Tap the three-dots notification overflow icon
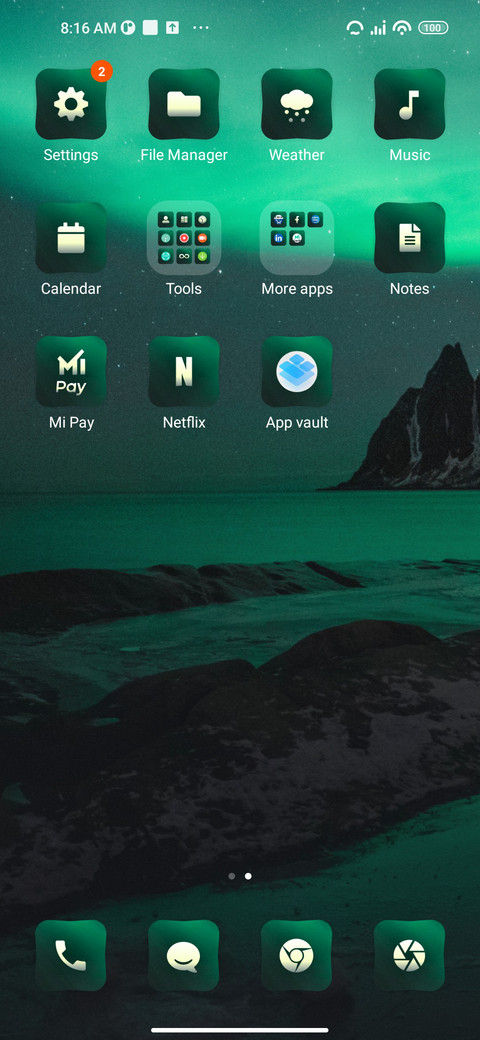 201,28
